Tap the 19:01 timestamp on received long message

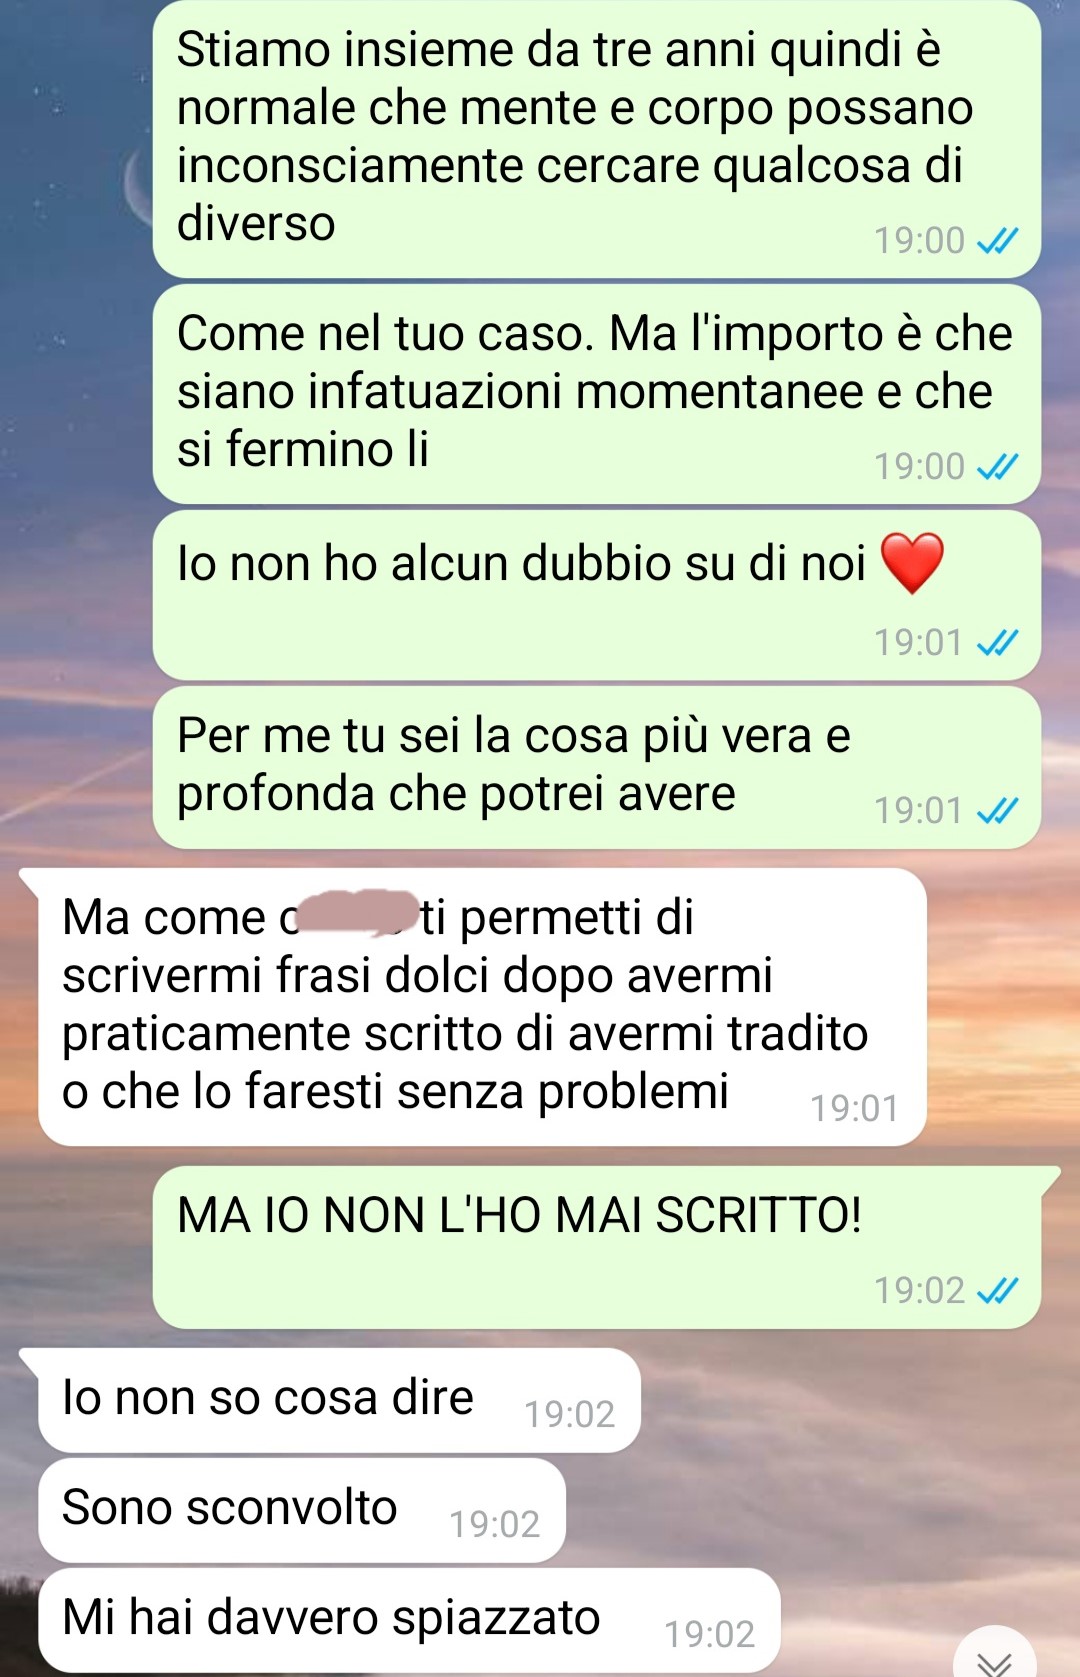[854, 1108]
